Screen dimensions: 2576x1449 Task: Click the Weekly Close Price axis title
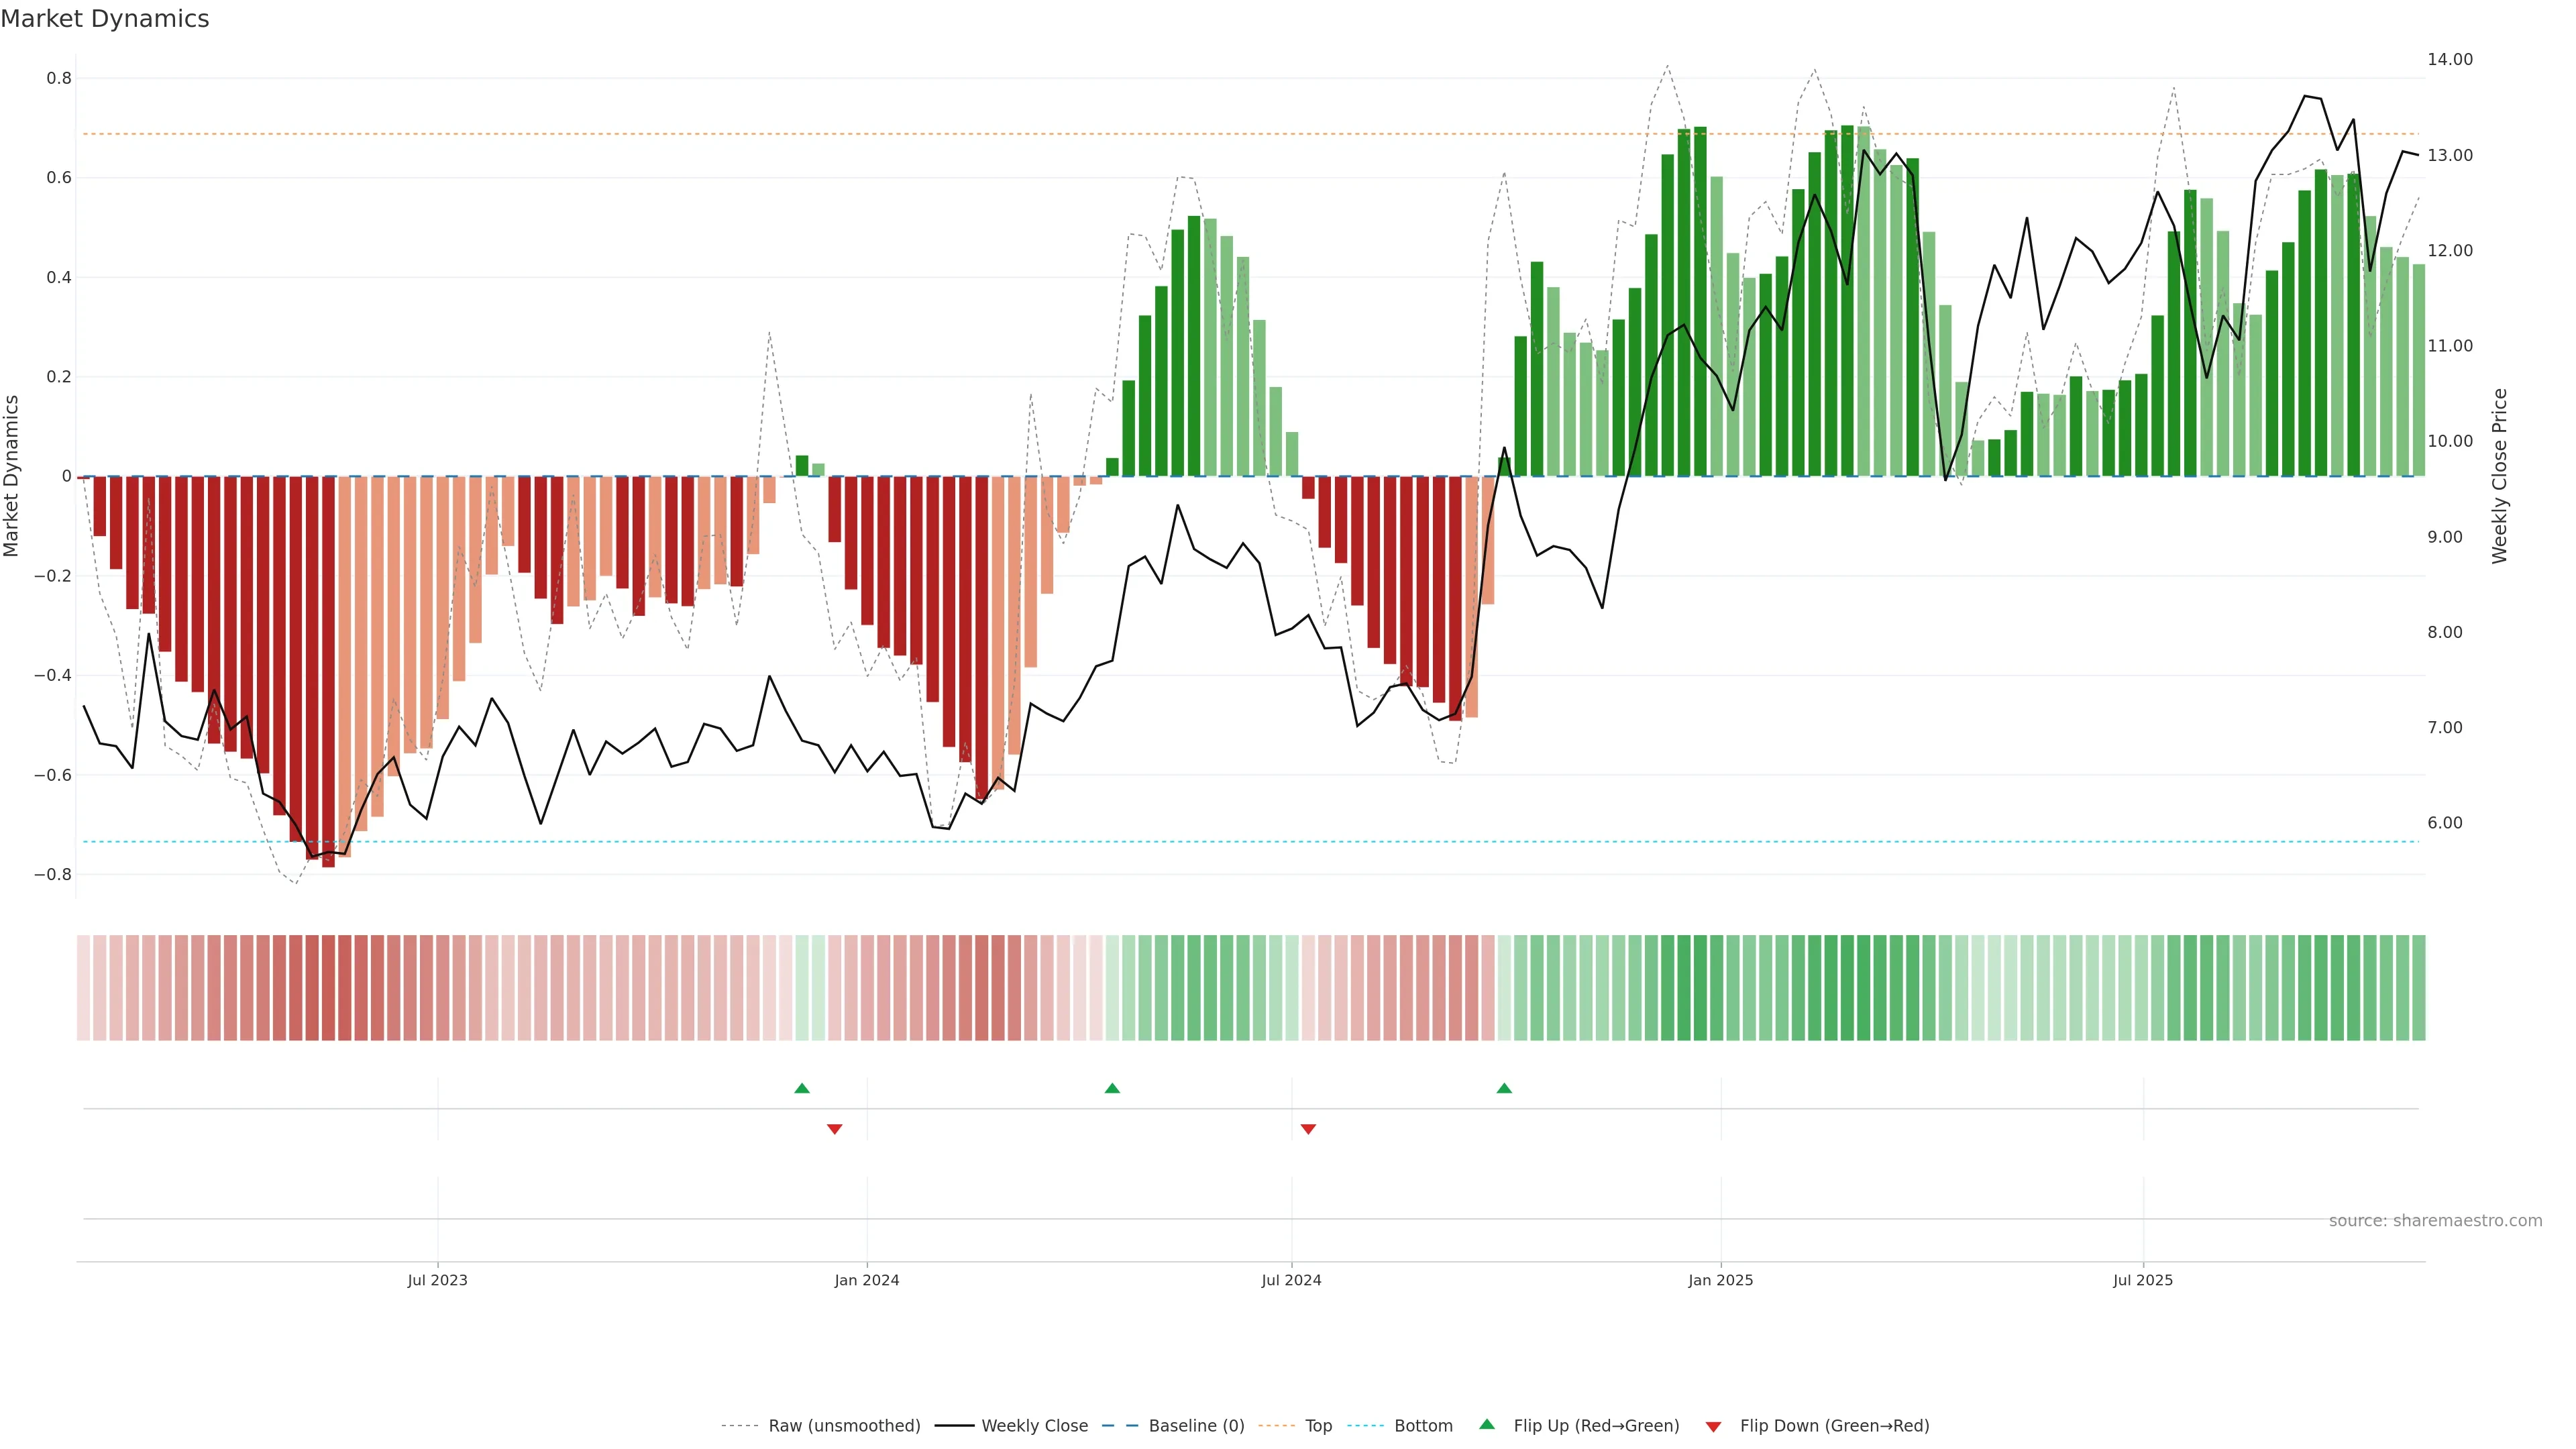point(2499,476)
